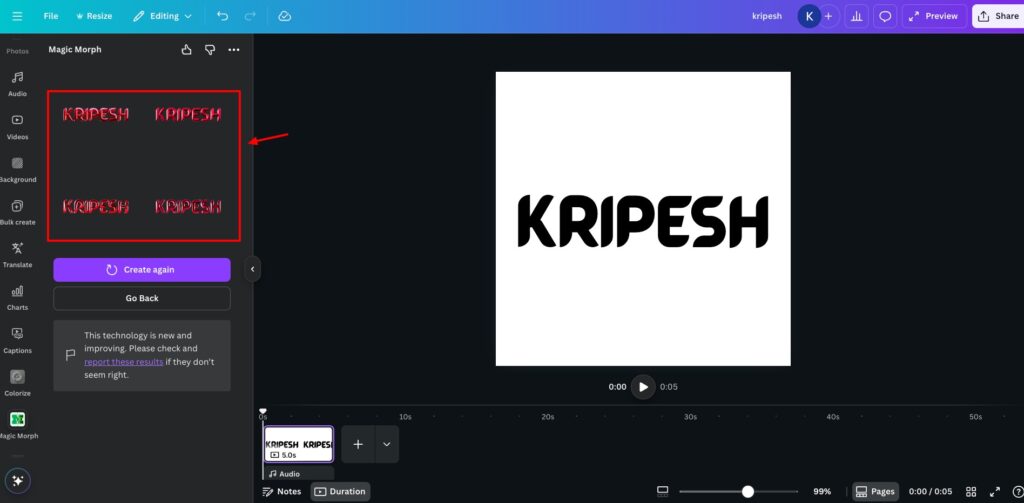This screenshot has width=1024, height=503.
Task: Select the 5.0s page thumbnail in timeline
Action: point(298,444)
